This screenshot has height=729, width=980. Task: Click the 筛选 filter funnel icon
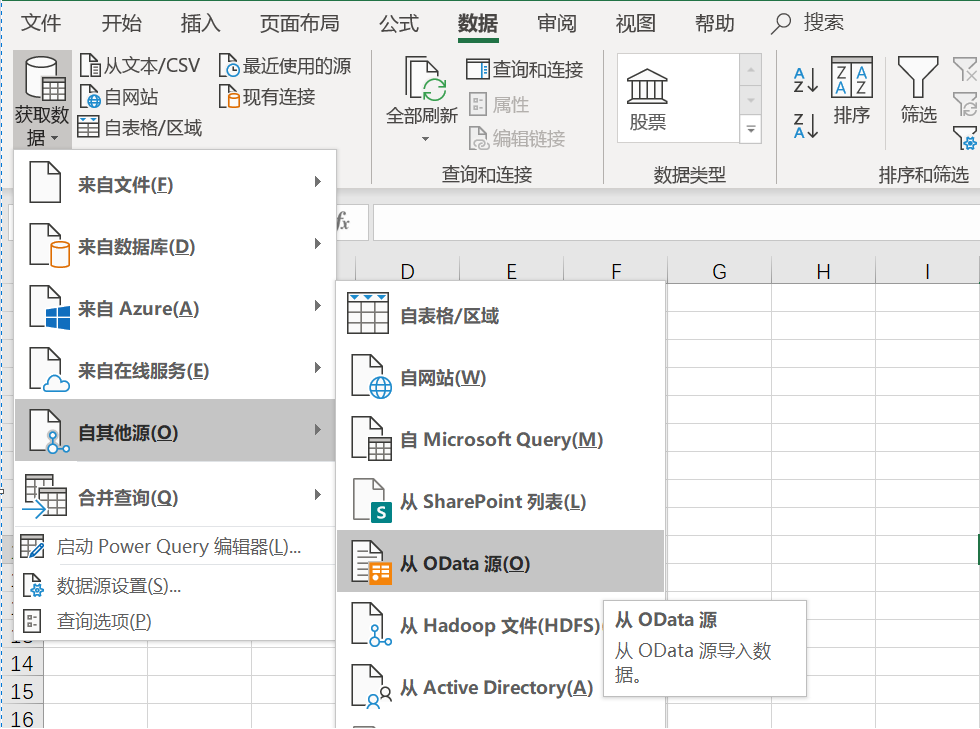pos(917,76)
